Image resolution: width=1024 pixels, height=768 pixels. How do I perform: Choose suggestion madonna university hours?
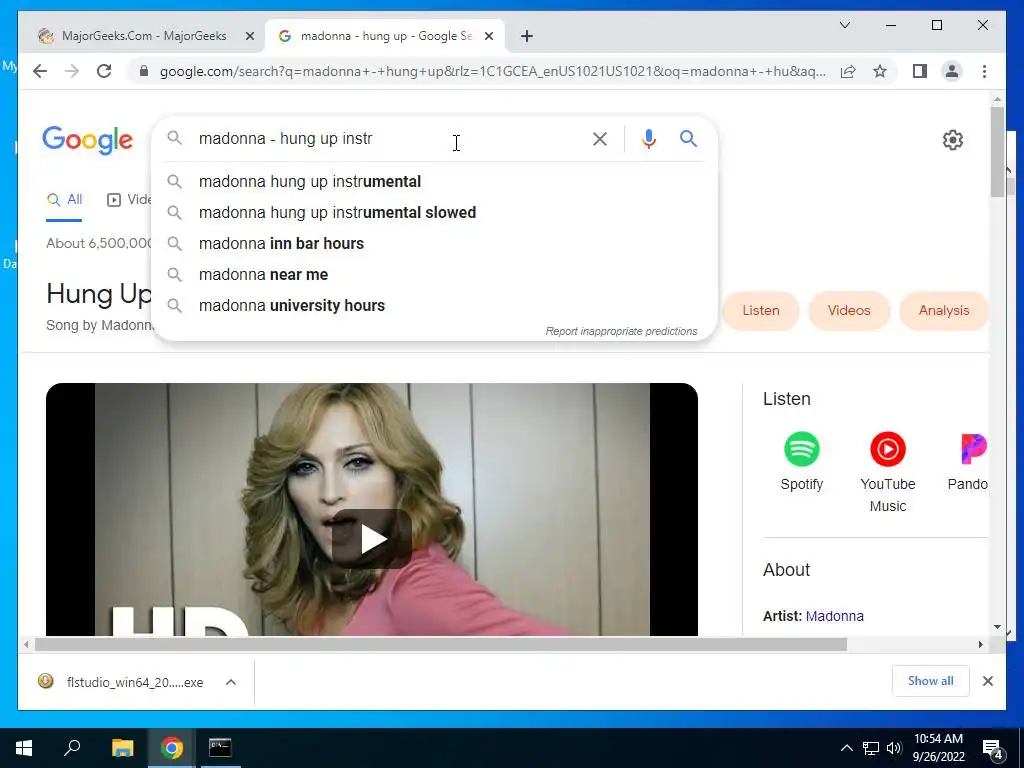coord(434,306)
